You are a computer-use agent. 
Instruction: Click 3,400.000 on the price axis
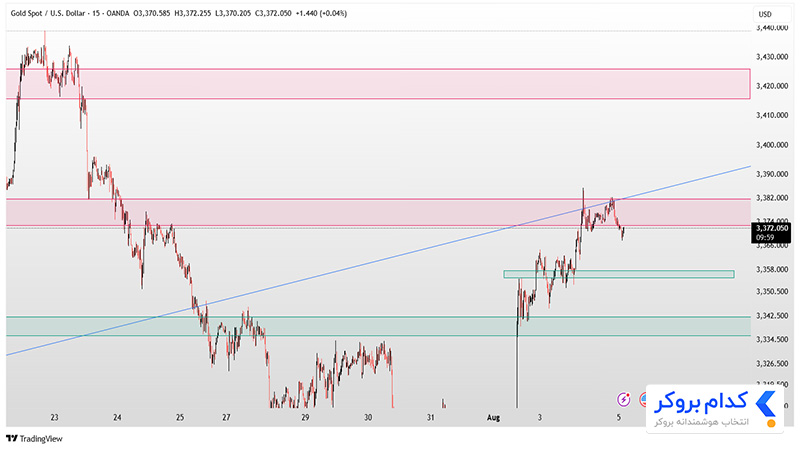tap(772, 145)
